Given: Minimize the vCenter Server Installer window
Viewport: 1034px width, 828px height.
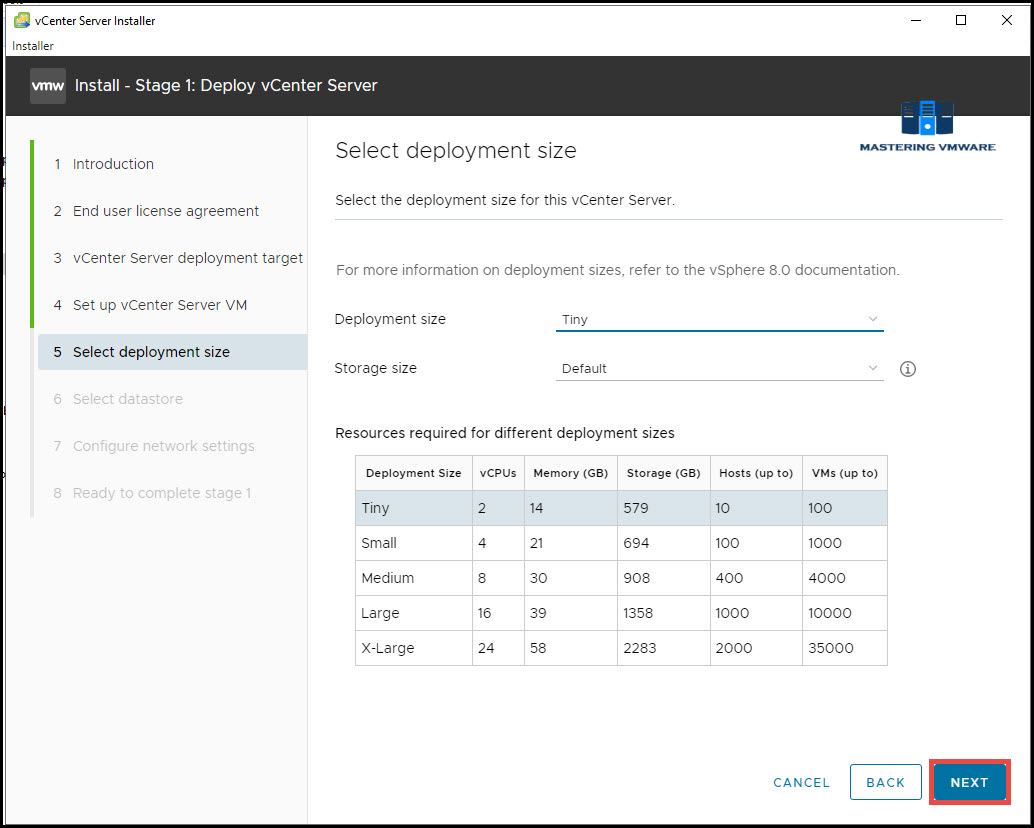Looking at the screenshot, I should click(916, 20).
